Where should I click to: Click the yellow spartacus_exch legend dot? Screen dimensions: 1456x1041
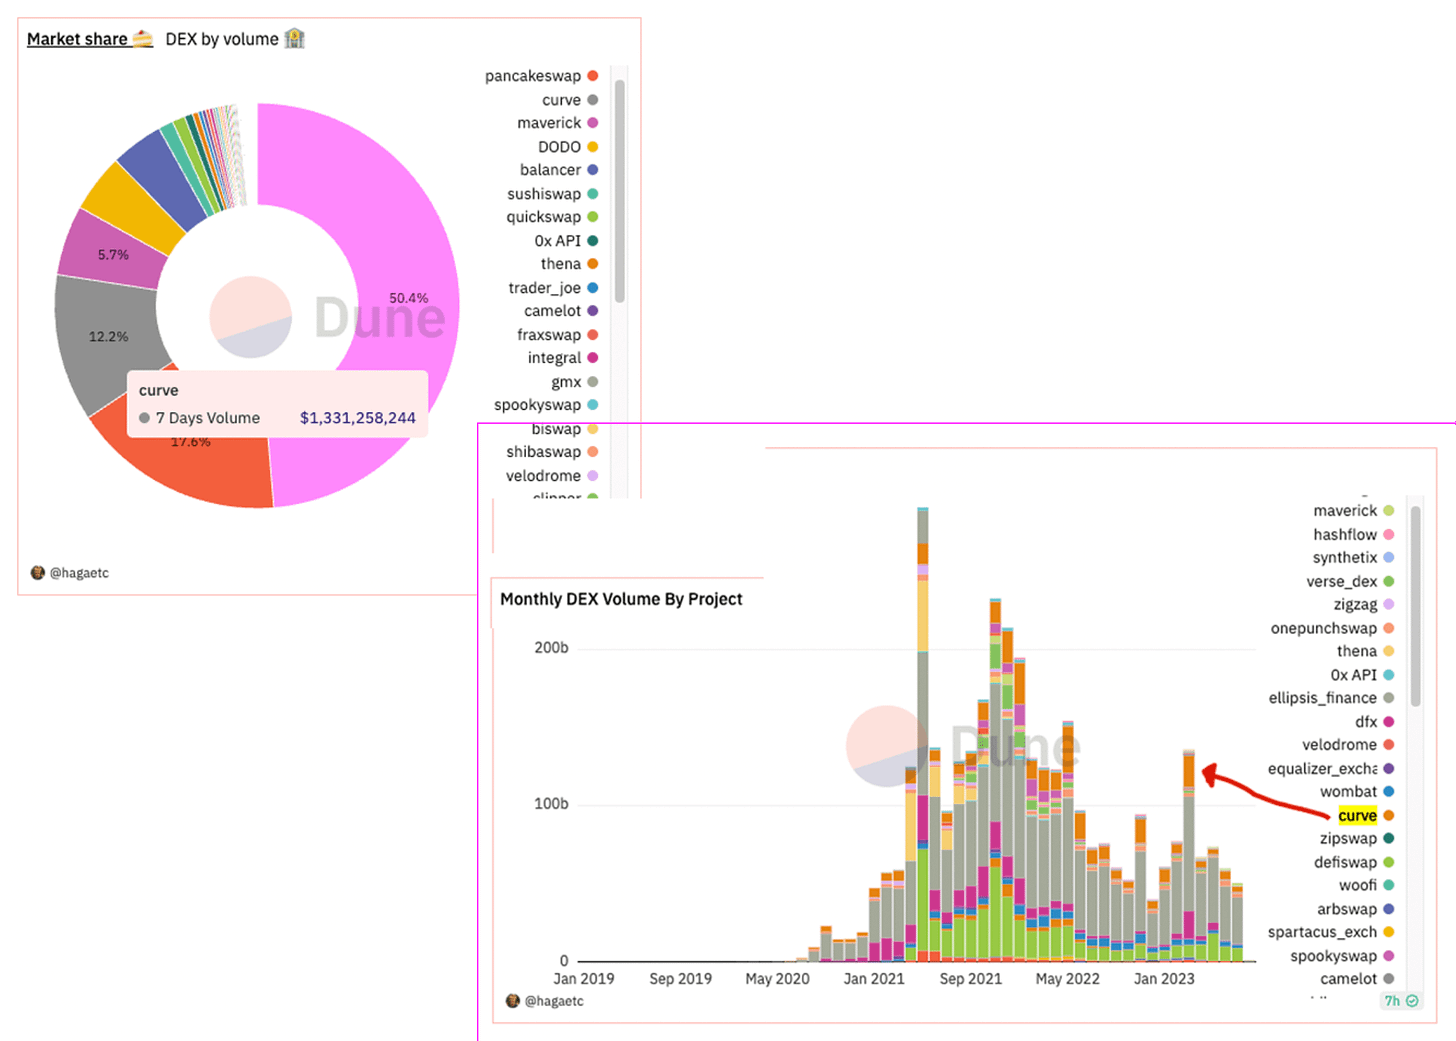tap(1389, 932)
